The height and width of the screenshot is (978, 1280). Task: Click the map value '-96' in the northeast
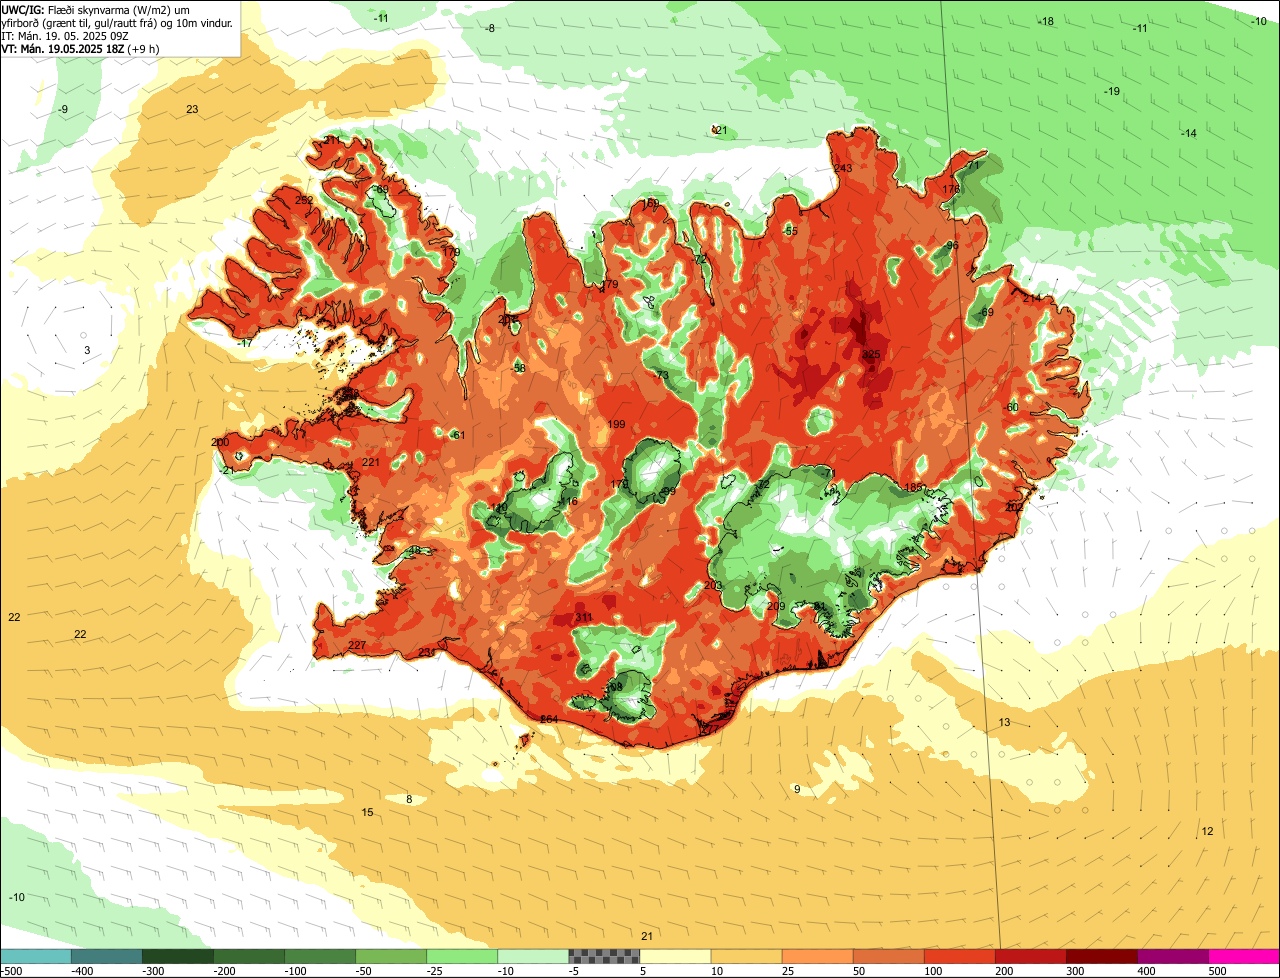coord(951,245)
